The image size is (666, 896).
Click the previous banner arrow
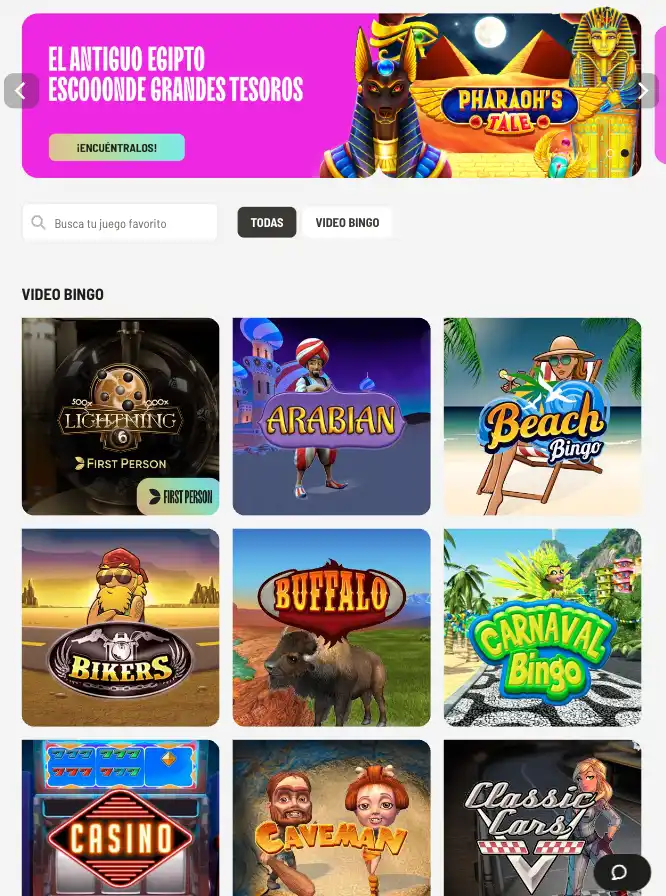[21, 90]
